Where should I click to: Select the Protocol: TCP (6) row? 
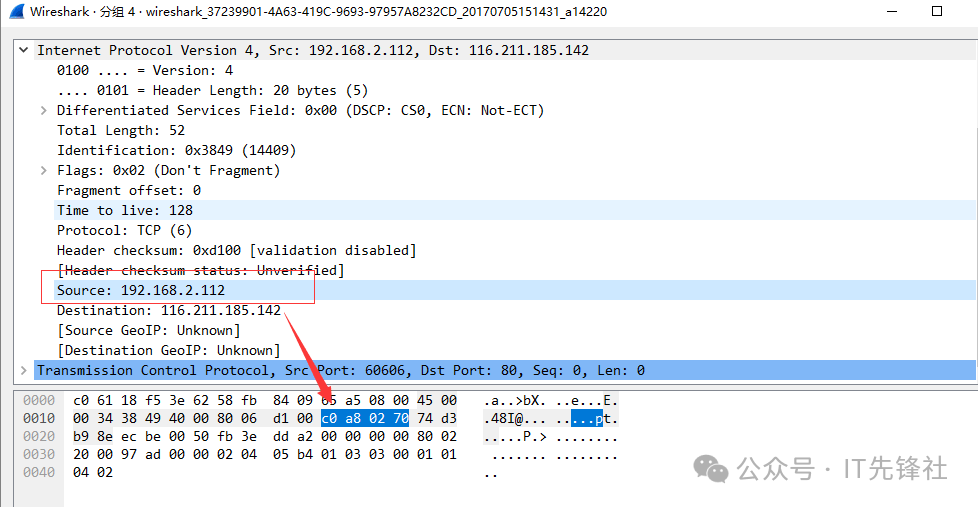(125, 230)
